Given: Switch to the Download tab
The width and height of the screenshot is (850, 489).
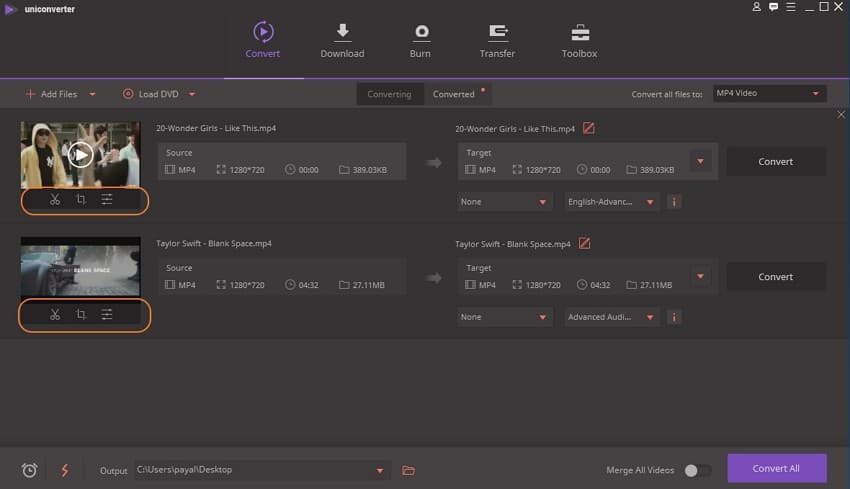Looking at the screenshot, I should (342, 41).
